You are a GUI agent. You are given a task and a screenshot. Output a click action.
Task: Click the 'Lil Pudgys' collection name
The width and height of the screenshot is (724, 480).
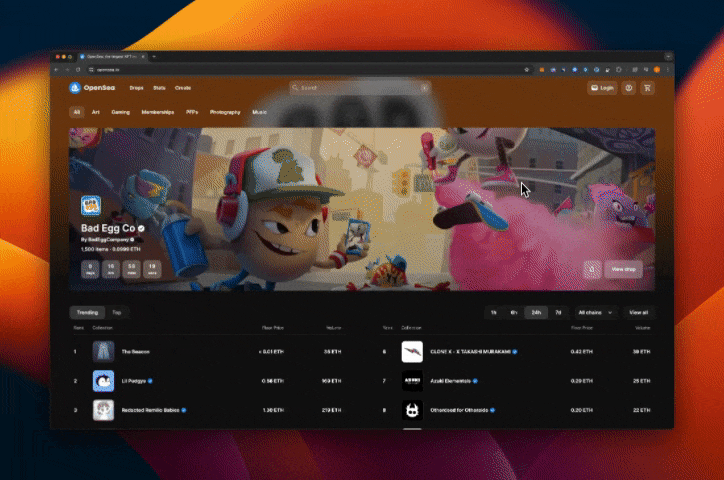(133, 381)
